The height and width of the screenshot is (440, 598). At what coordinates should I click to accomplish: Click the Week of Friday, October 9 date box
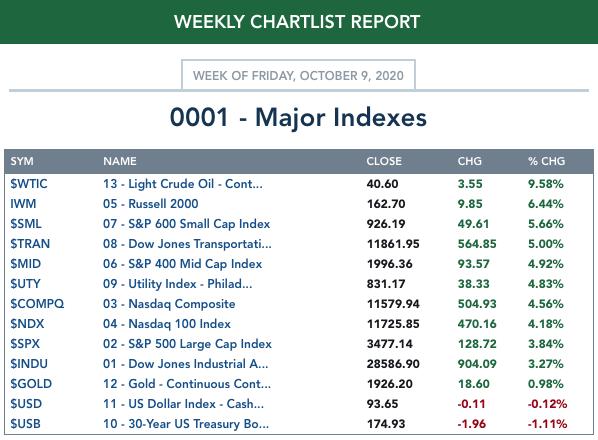pos(298,75)
